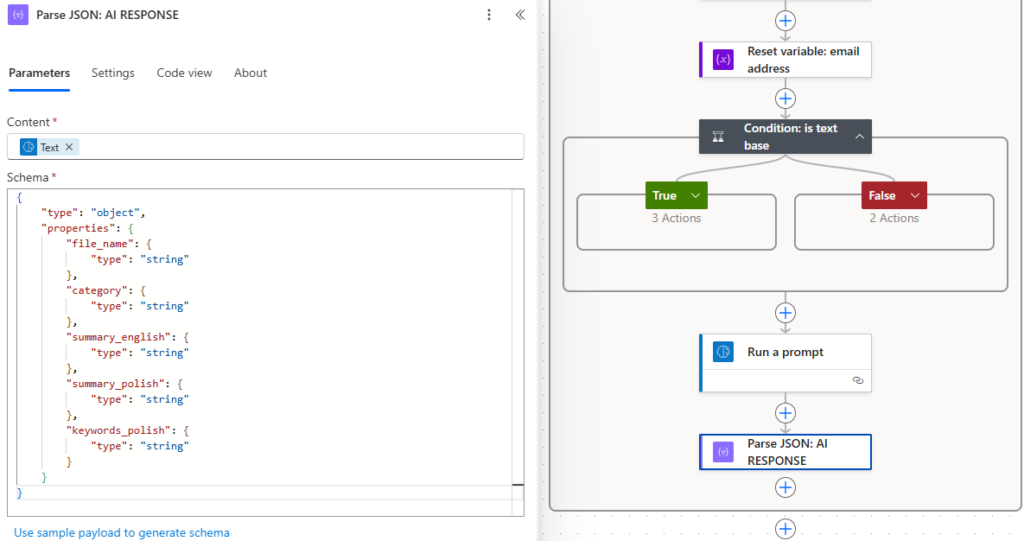Switch to the Code view tab

click(x=184, y=73)
